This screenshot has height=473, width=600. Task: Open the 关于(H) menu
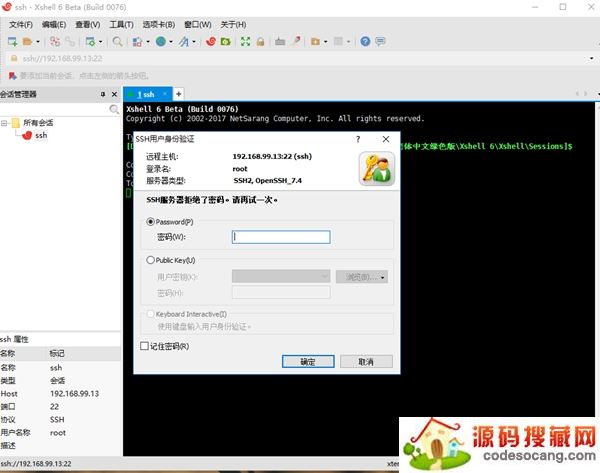pos(233,24)
